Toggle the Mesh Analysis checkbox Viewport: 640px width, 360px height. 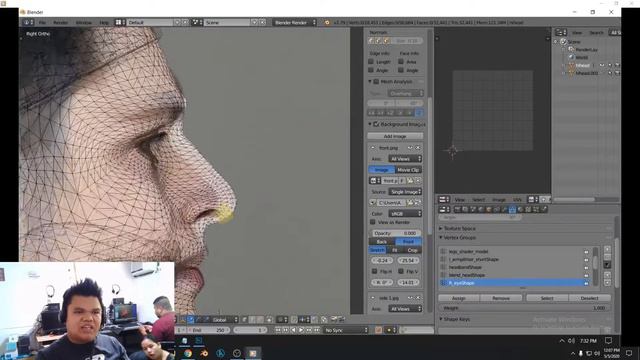coord(376,82)
